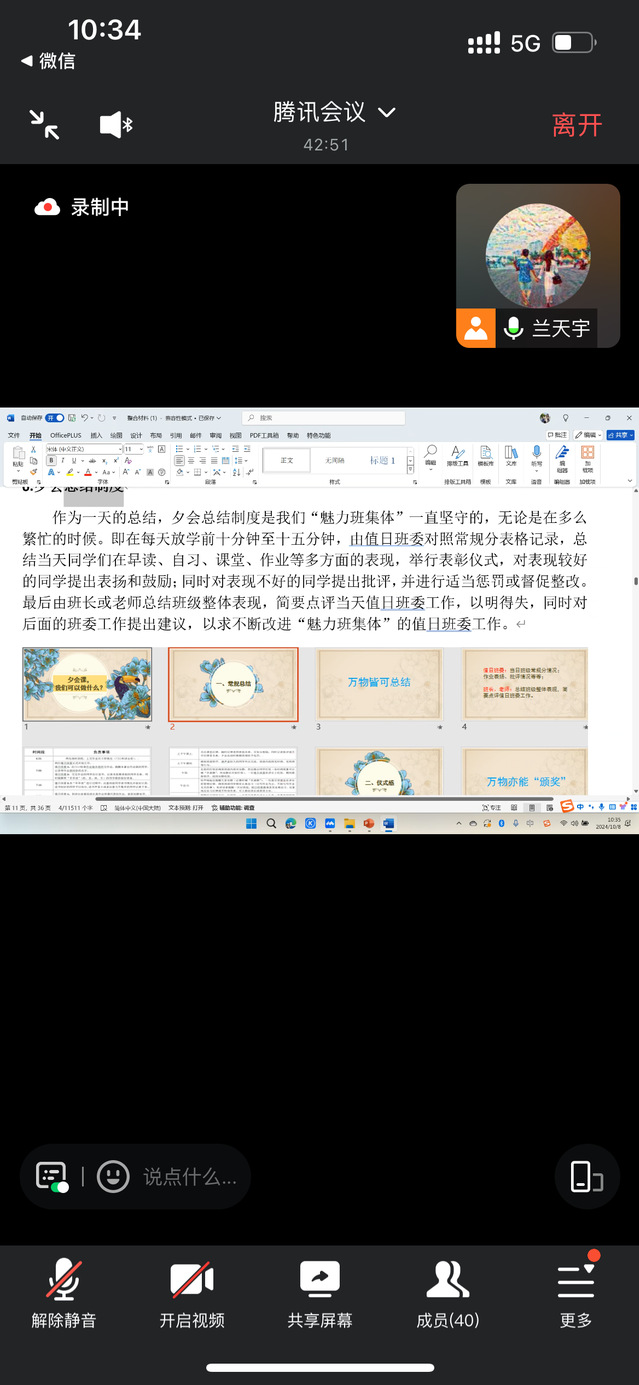
Task: Tap the speaker Bluetooth audio icon
Action: click(x=116, y=125)
